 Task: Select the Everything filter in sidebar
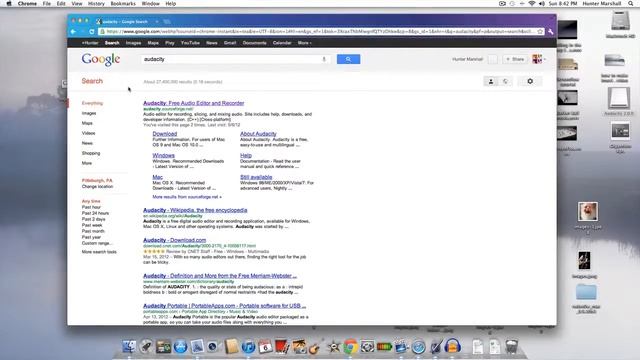tap(92, 103)
